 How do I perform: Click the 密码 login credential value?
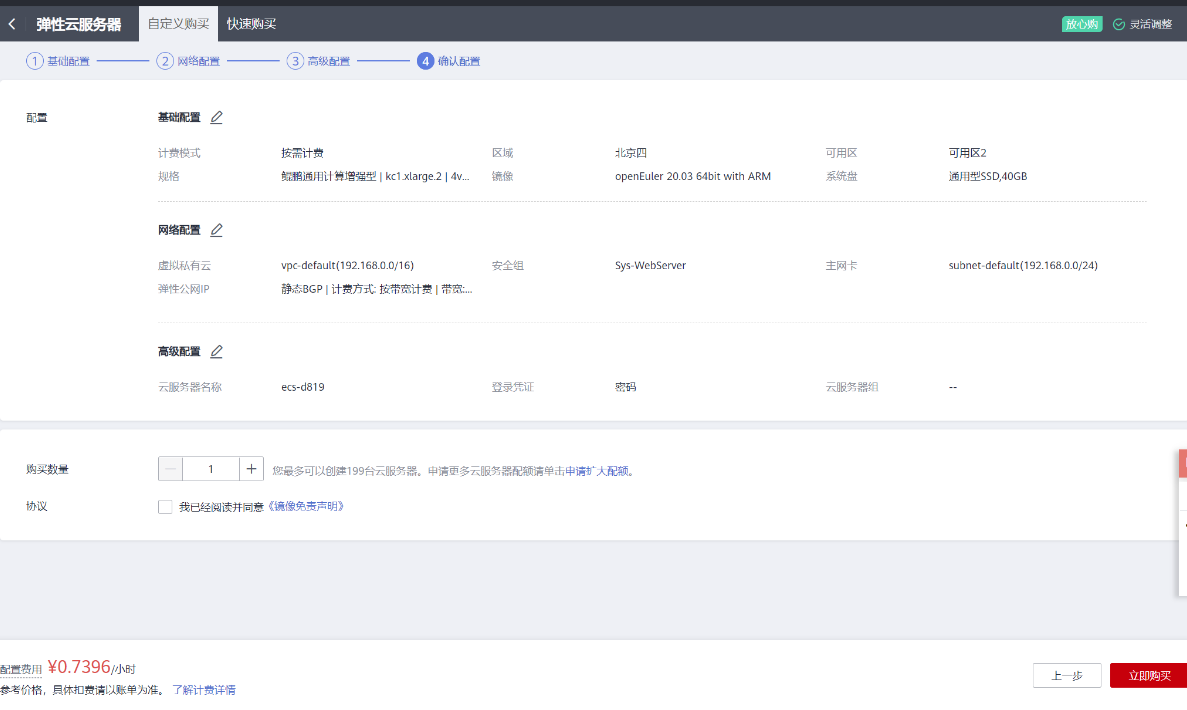(x=625, y=387)
